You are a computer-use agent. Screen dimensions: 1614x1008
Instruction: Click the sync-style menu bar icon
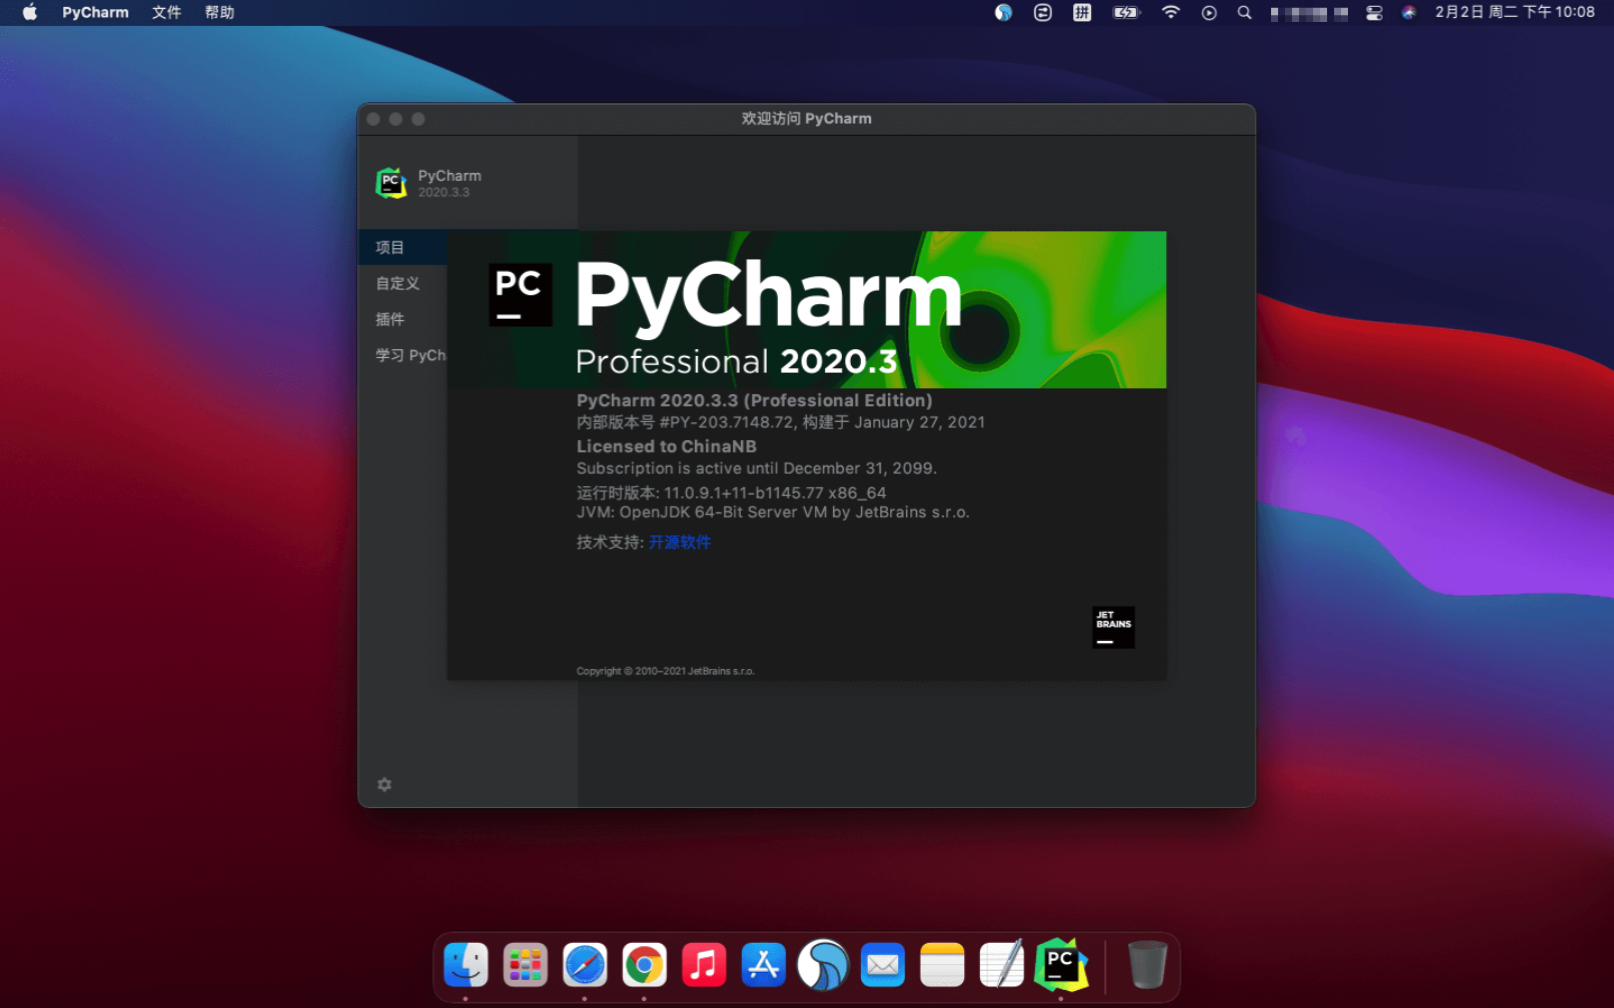pos(1042,13)
